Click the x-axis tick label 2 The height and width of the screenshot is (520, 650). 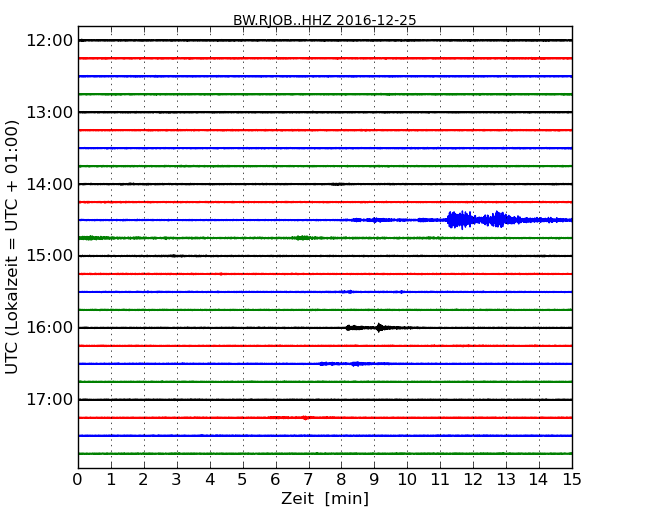pyautogui.click(x=143, y=480)
